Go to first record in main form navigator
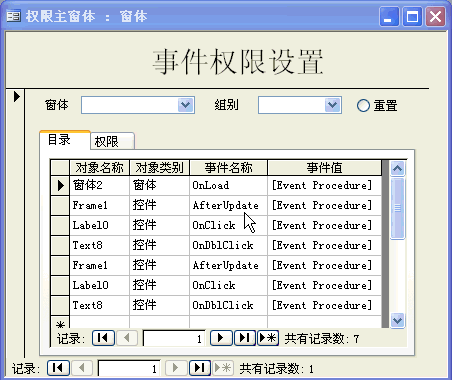This screenshot has width=452, height=380. tap(58, 368)
